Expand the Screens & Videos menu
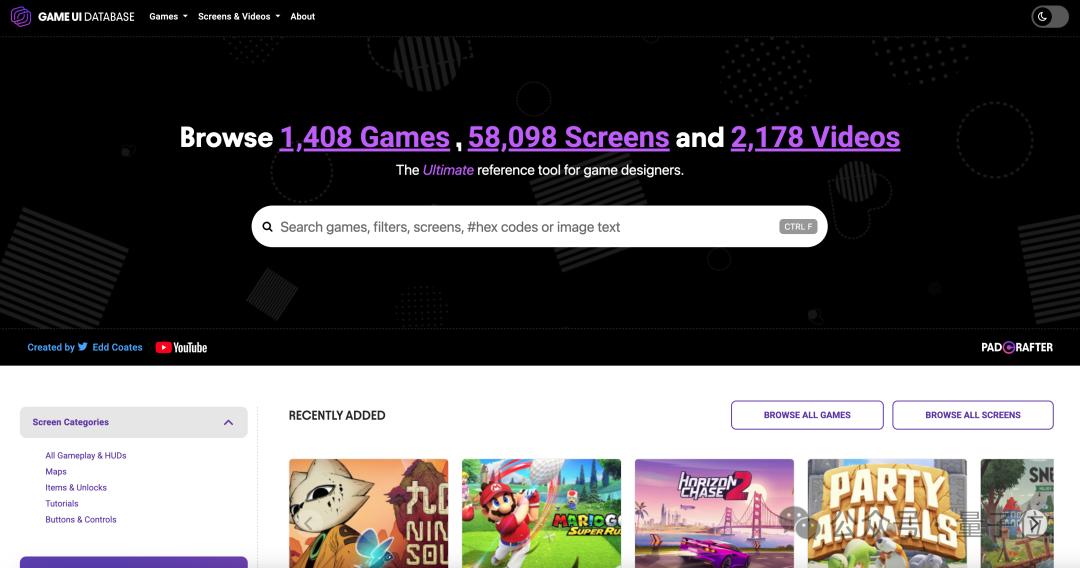The image size is (1080, 568). (239, 16)
